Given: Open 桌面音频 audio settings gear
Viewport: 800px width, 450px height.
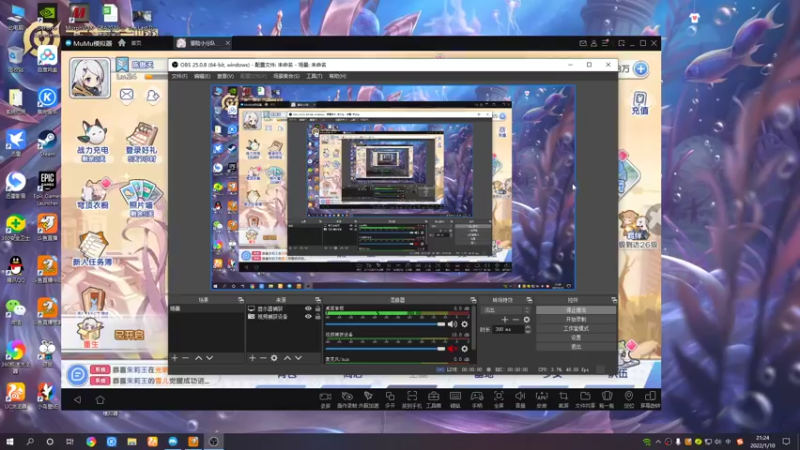Looking at the screenshot, I should pos(464,324).
